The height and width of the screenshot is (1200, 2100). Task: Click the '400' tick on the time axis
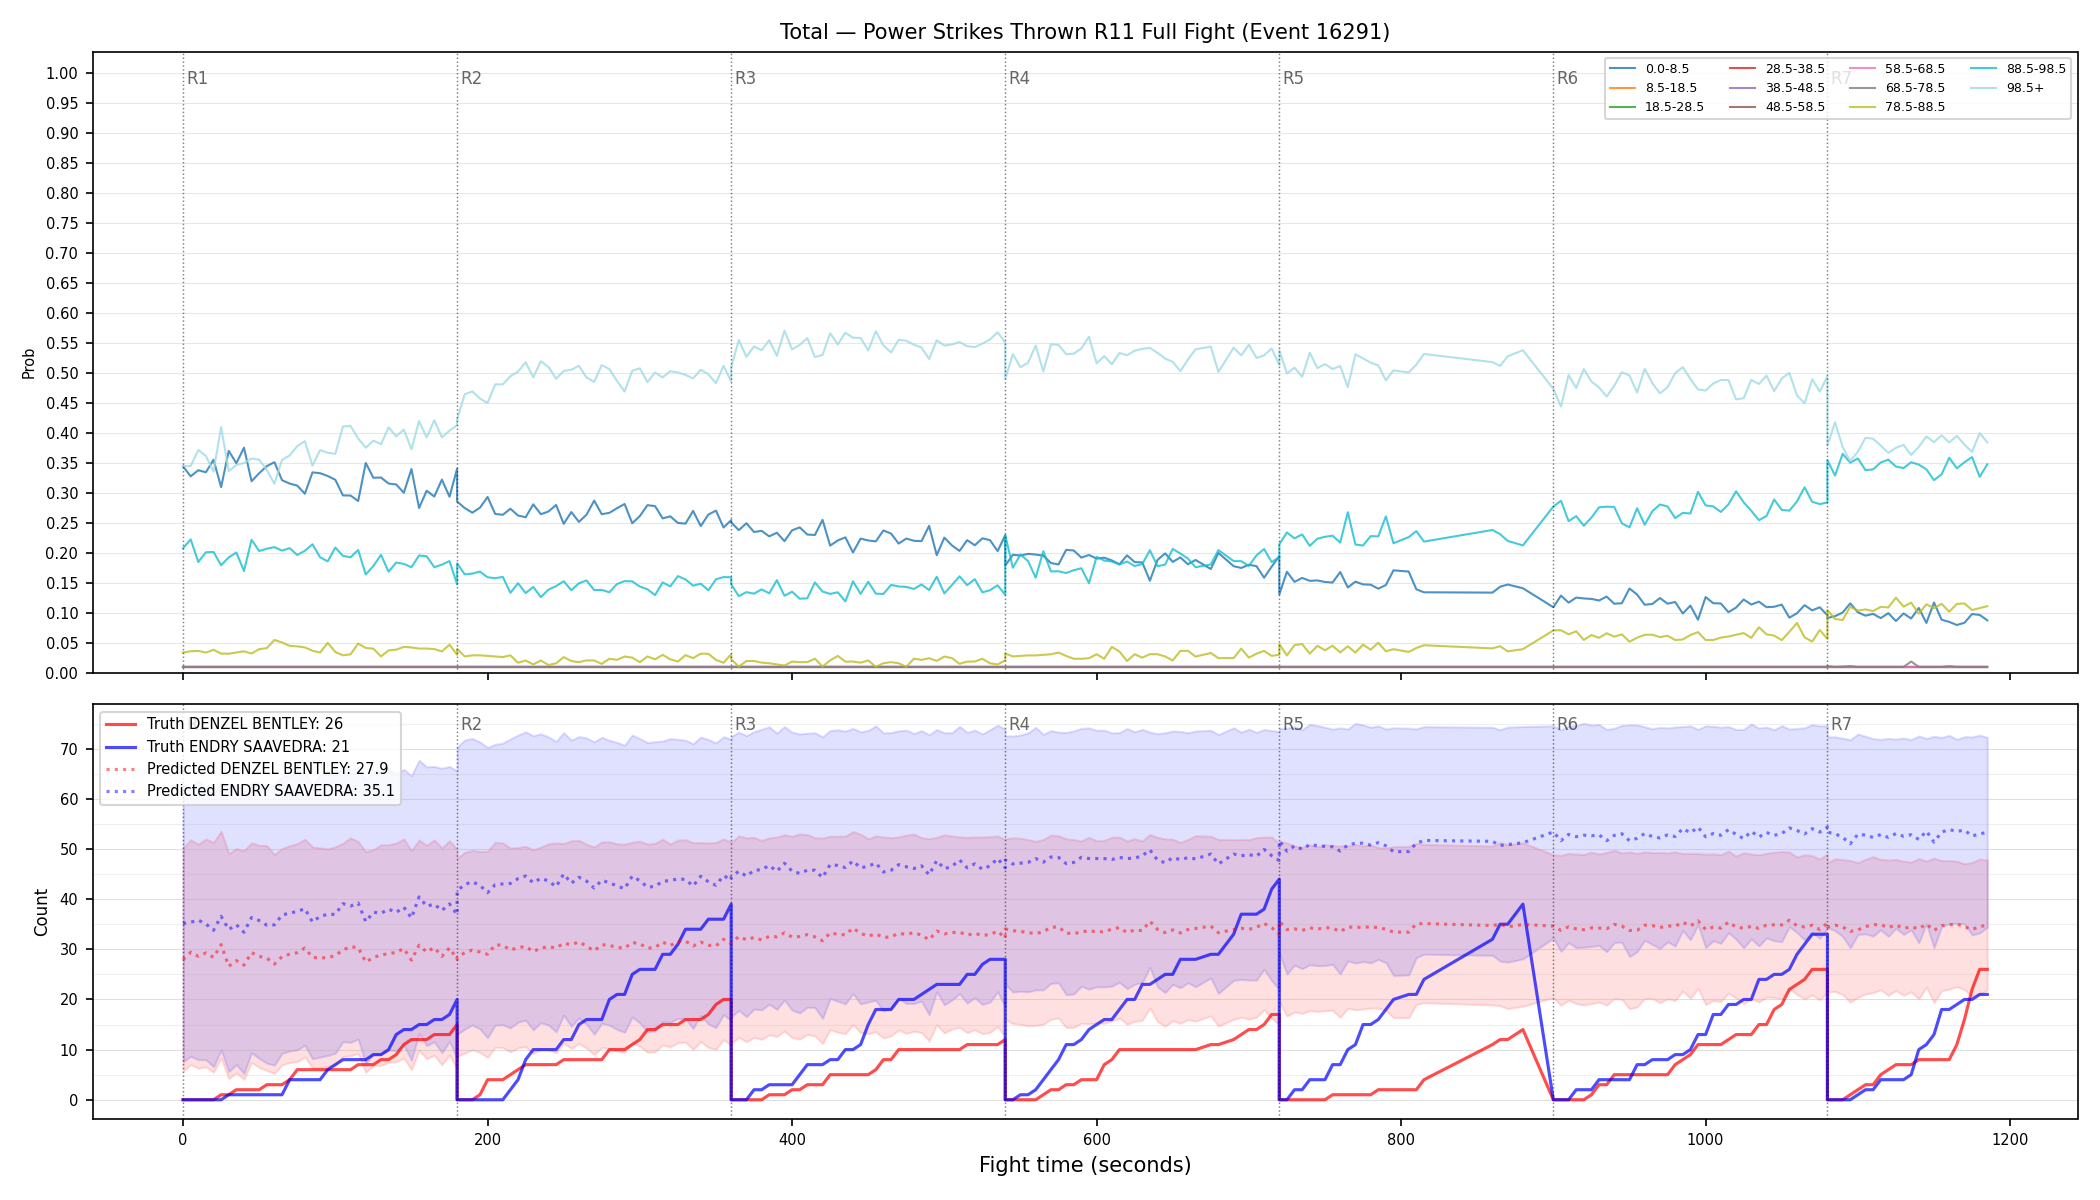pyautogui.click(x=792, y=1139)
